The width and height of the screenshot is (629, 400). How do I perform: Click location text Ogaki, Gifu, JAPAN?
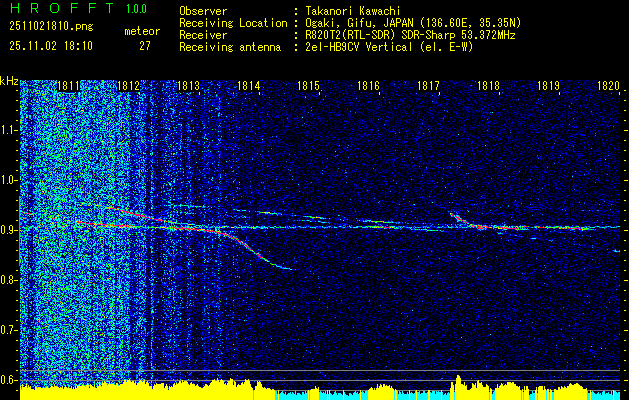click(x=359, y=23)
